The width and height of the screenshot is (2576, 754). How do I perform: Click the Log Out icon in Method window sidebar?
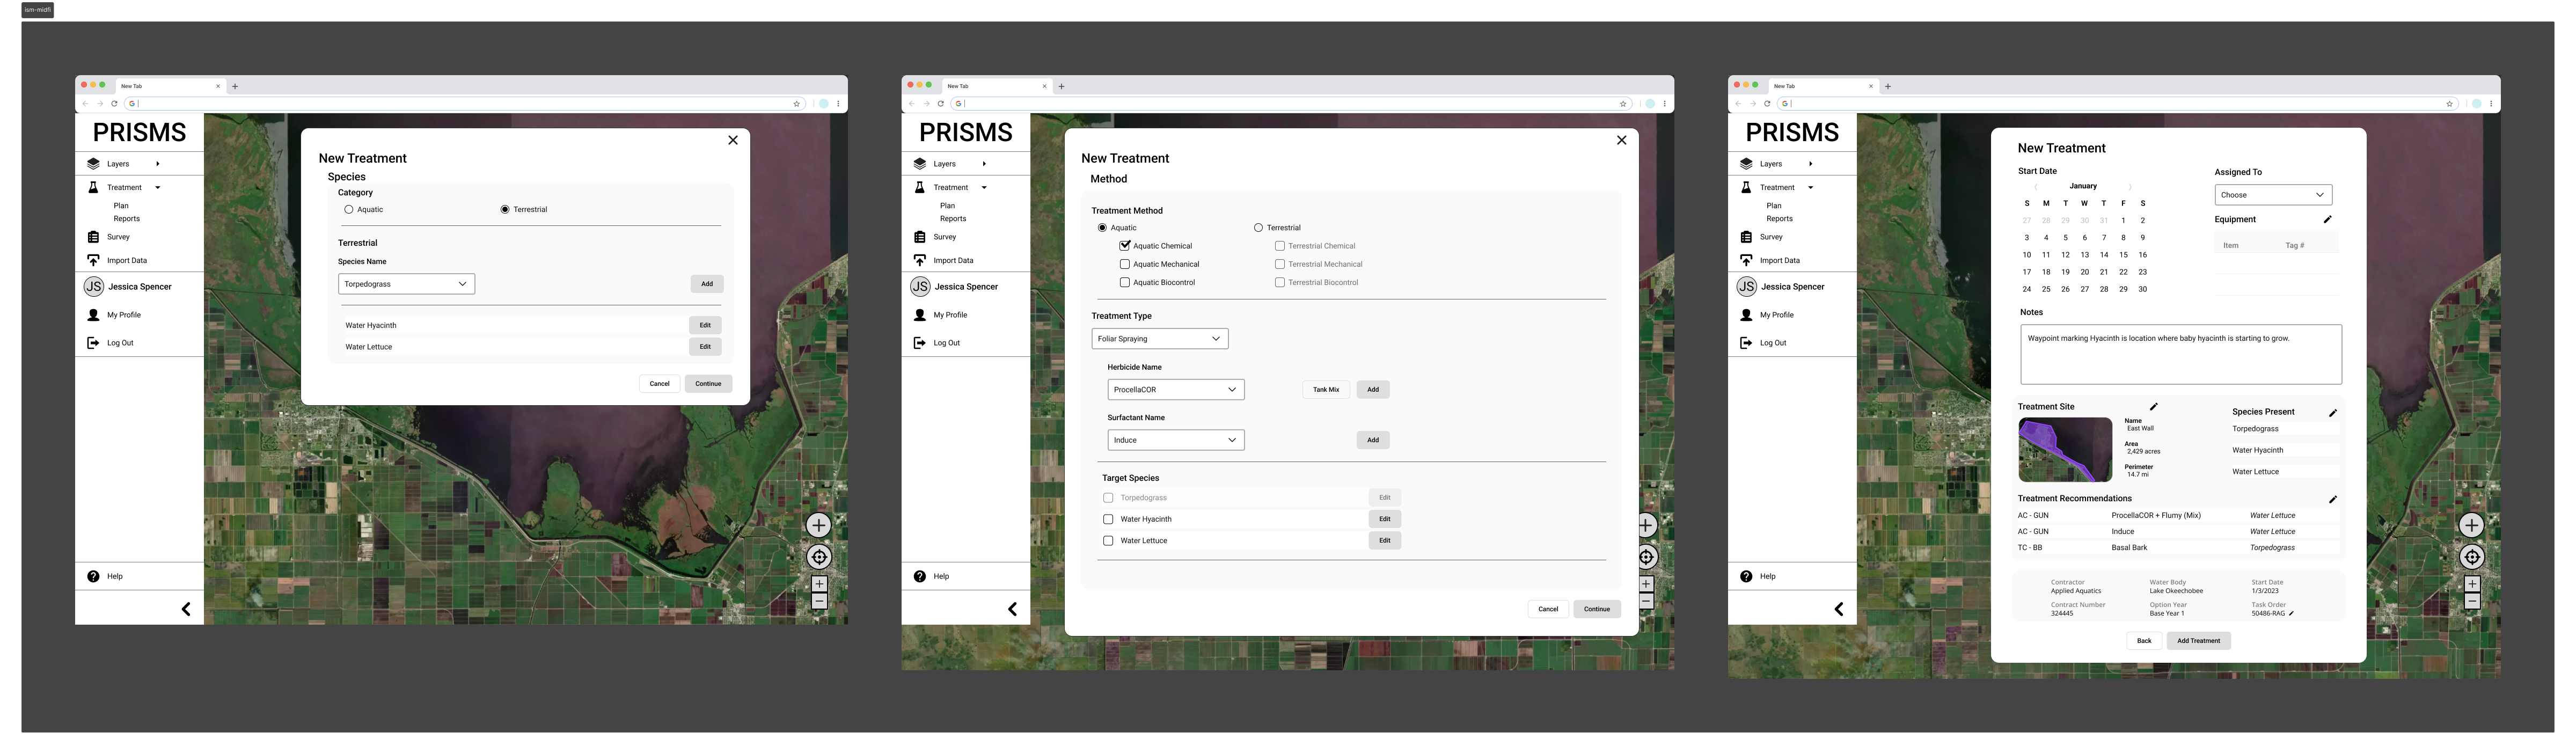920,343
